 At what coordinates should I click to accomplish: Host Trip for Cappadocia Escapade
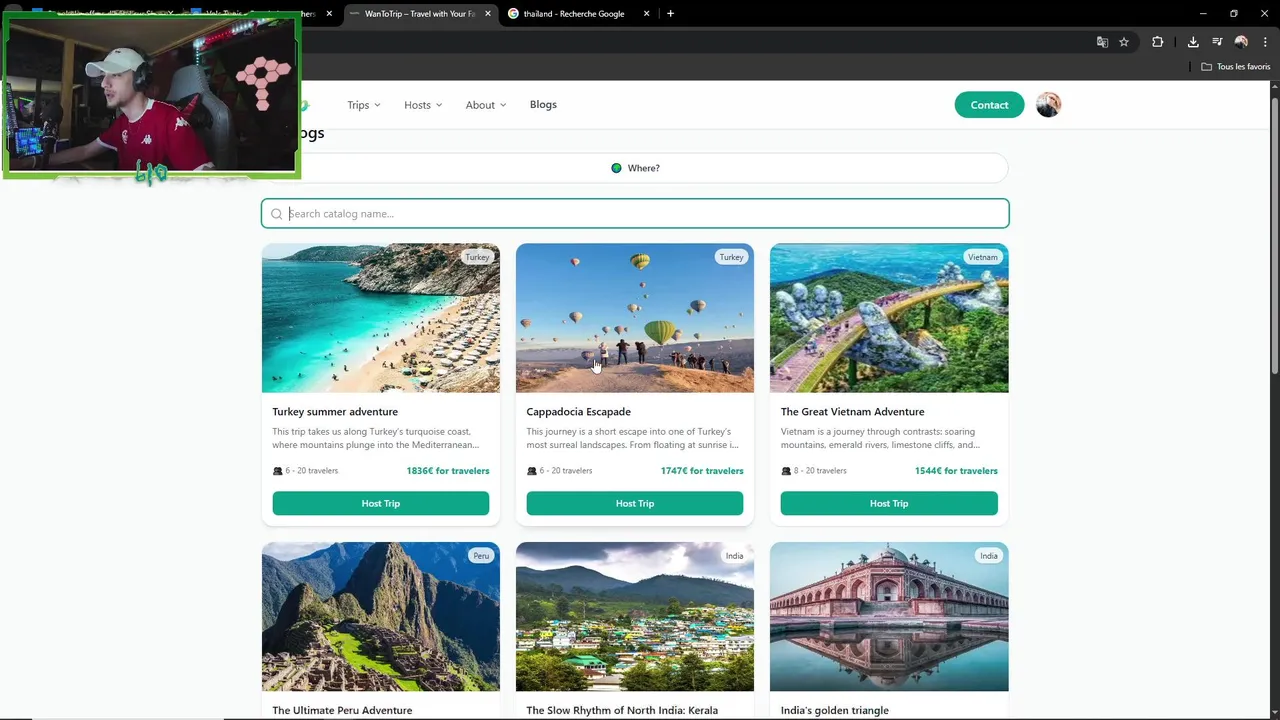[635, 503]
